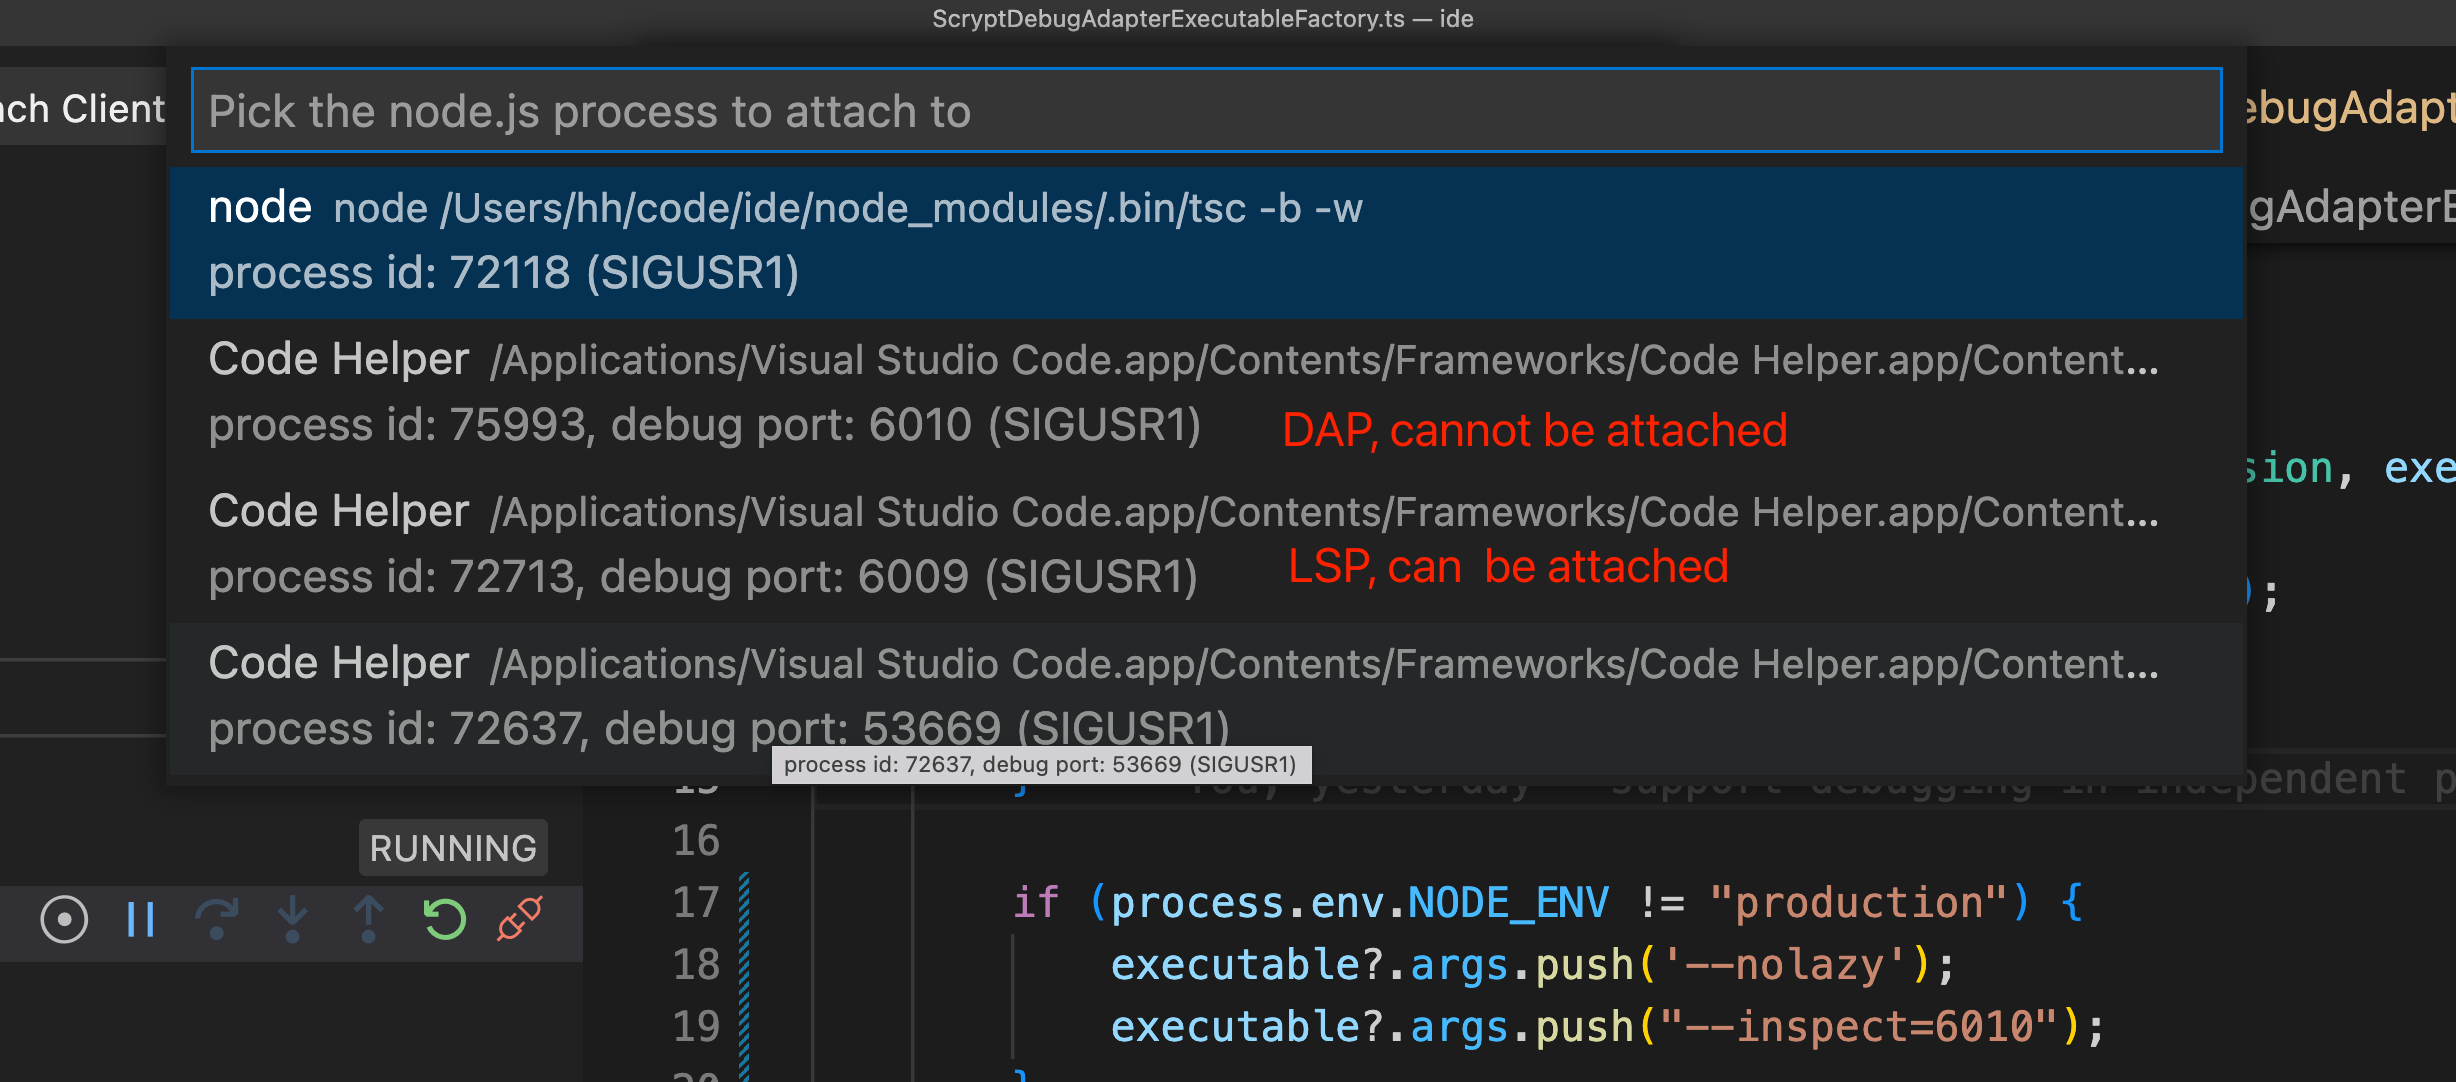Screen dimensions: 2456x1082
Task: Restart the debug session with green restart icon
Action: [445, 920]
